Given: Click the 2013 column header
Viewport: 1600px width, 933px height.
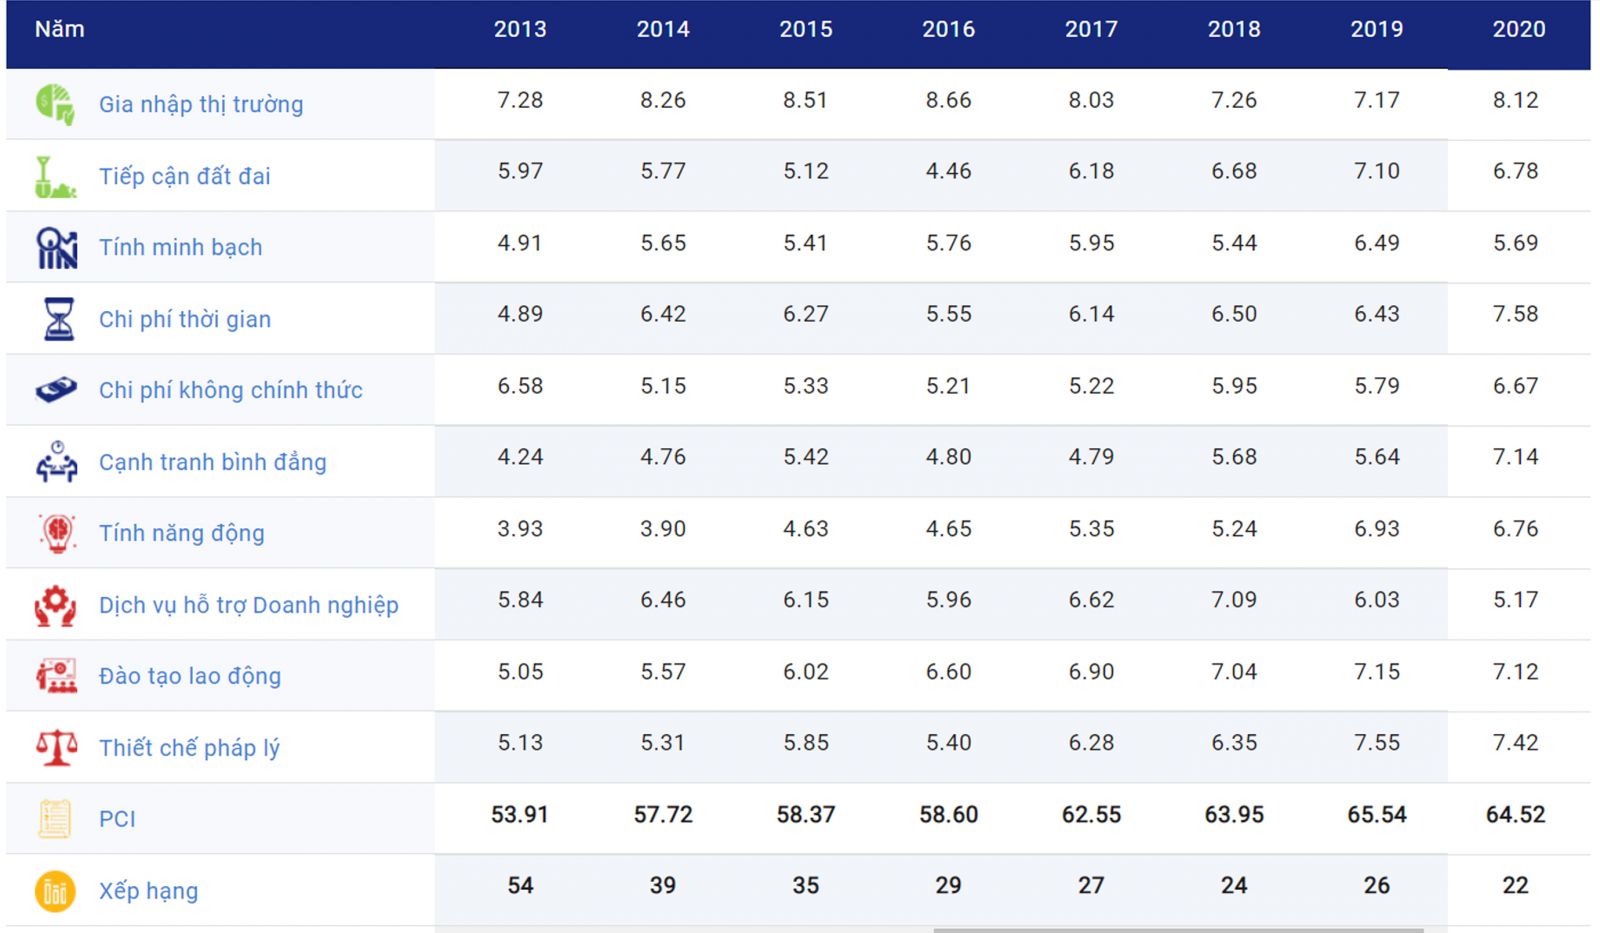Looking at the screenshot, I should 520,29.
